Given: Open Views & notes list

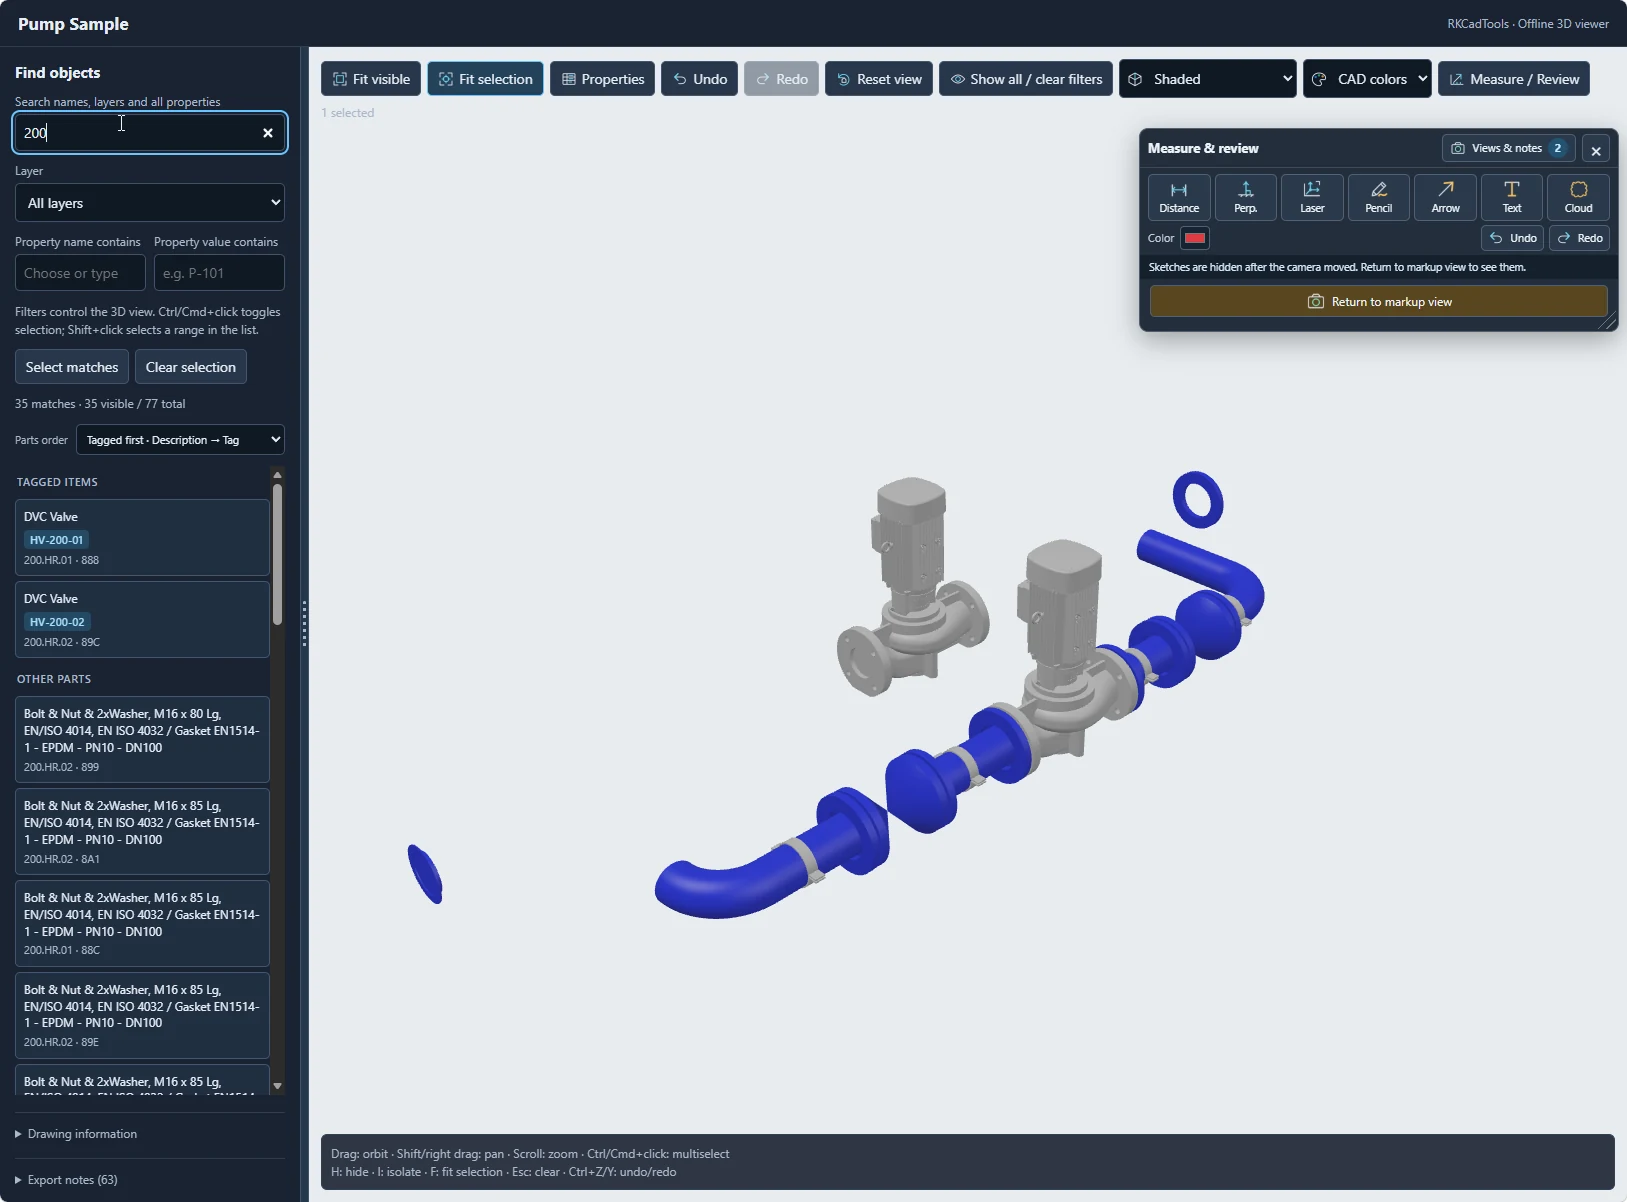Looking at the screenshot, I should click(1508, 148).
